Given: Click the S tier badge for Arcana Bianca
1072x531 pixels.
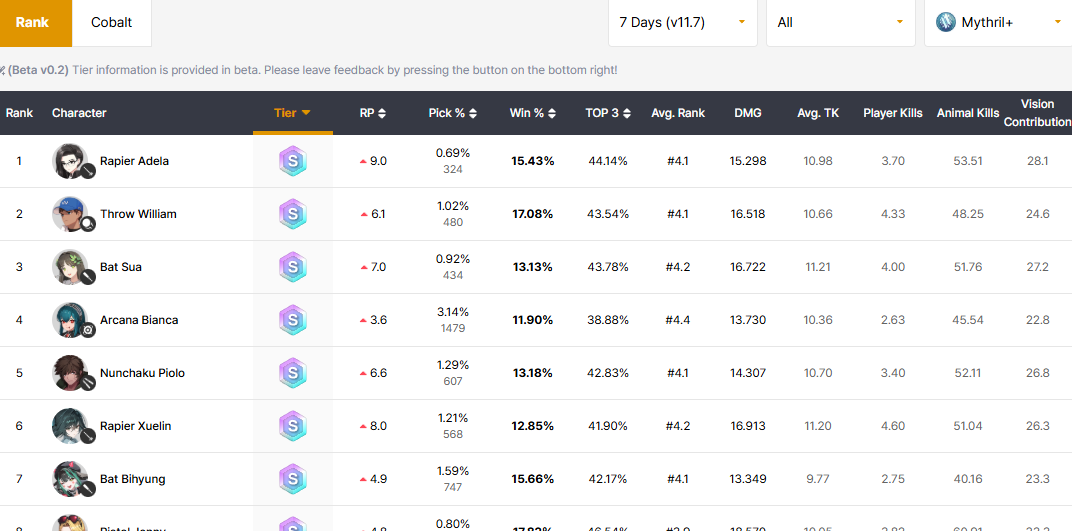Looking at the screenshot, I should coord(293,320).
